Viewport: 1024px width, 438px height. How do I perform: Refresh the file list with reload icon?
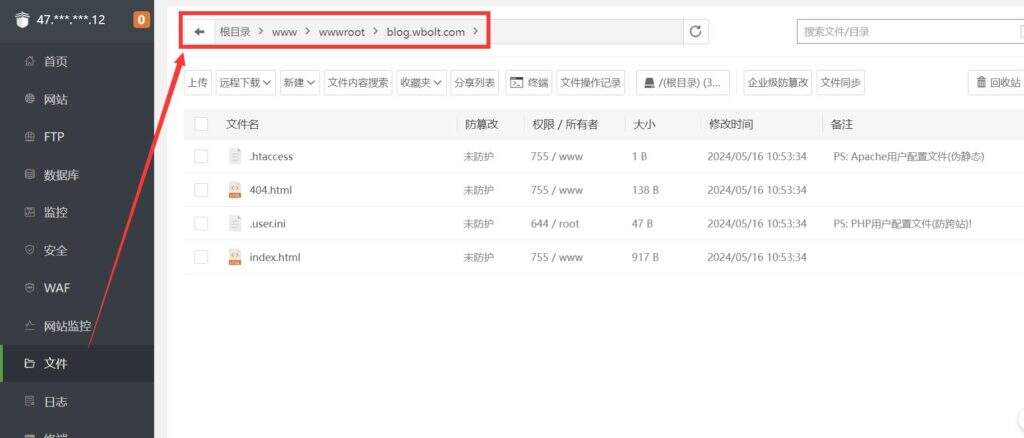coord(696,31)
